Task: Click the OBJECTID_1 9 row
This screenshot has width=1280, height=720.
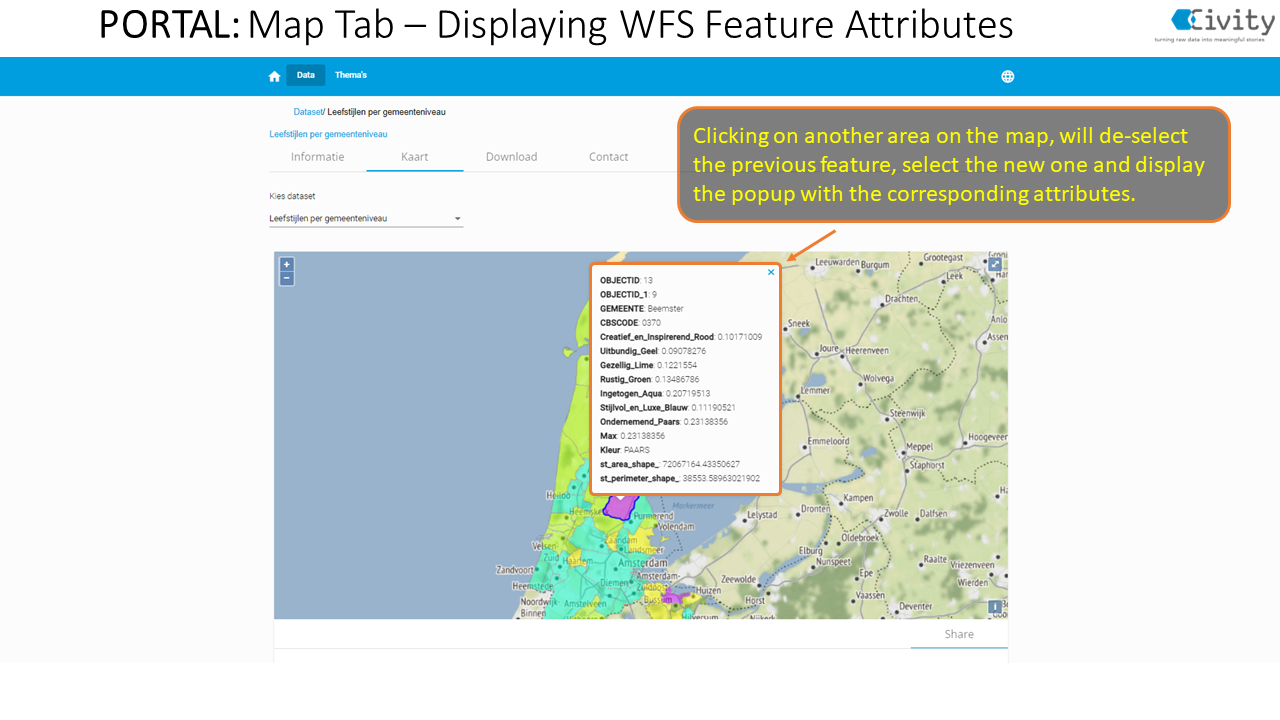Action: point(629,295)
